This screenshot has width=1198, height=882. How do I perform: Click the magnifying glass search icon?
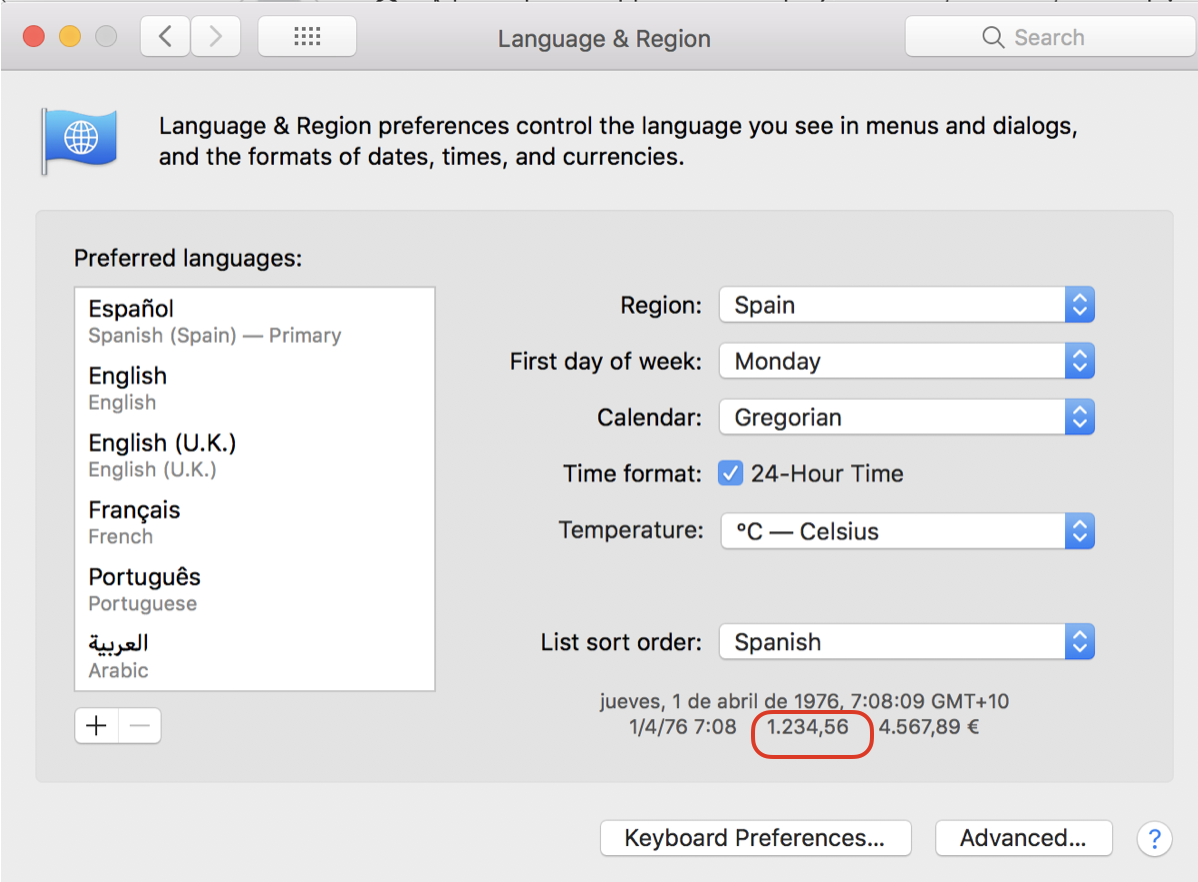tap(992, 38)
